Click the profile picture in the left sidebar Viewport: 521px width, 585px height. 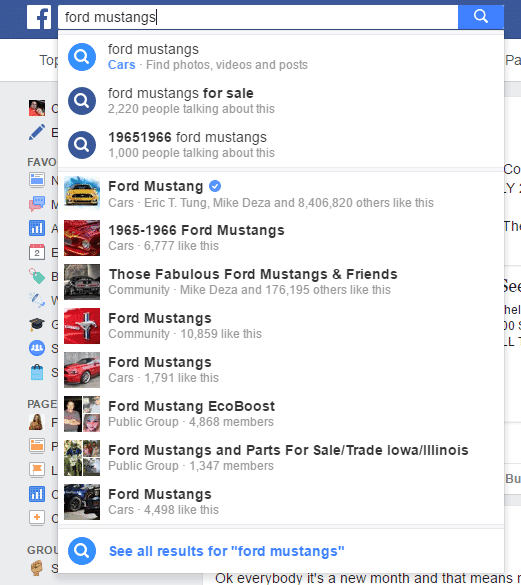[37, 108]
